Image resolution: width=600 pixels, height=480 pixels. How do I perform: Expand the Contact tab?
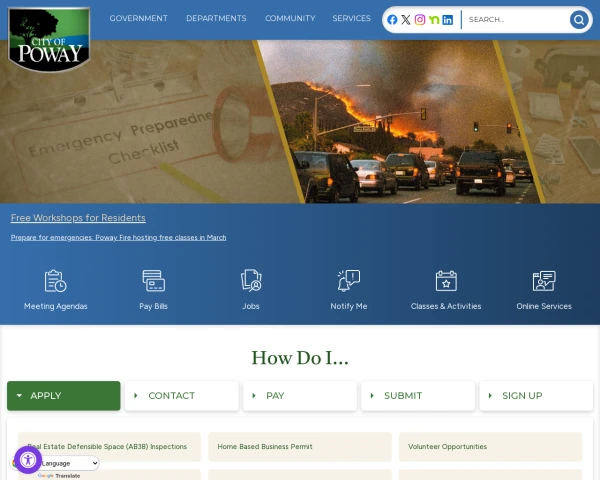tap(182, 396)
